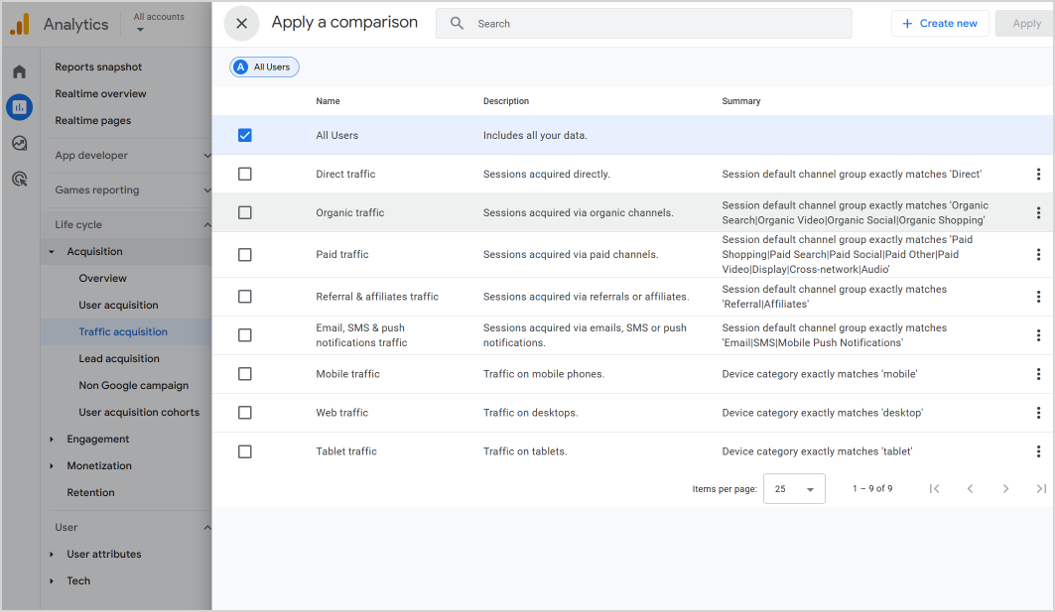The height and width of the screenshot is (612, 1055).
Task: Go to previous page of comparisons
Action: [x=970, y=489]
